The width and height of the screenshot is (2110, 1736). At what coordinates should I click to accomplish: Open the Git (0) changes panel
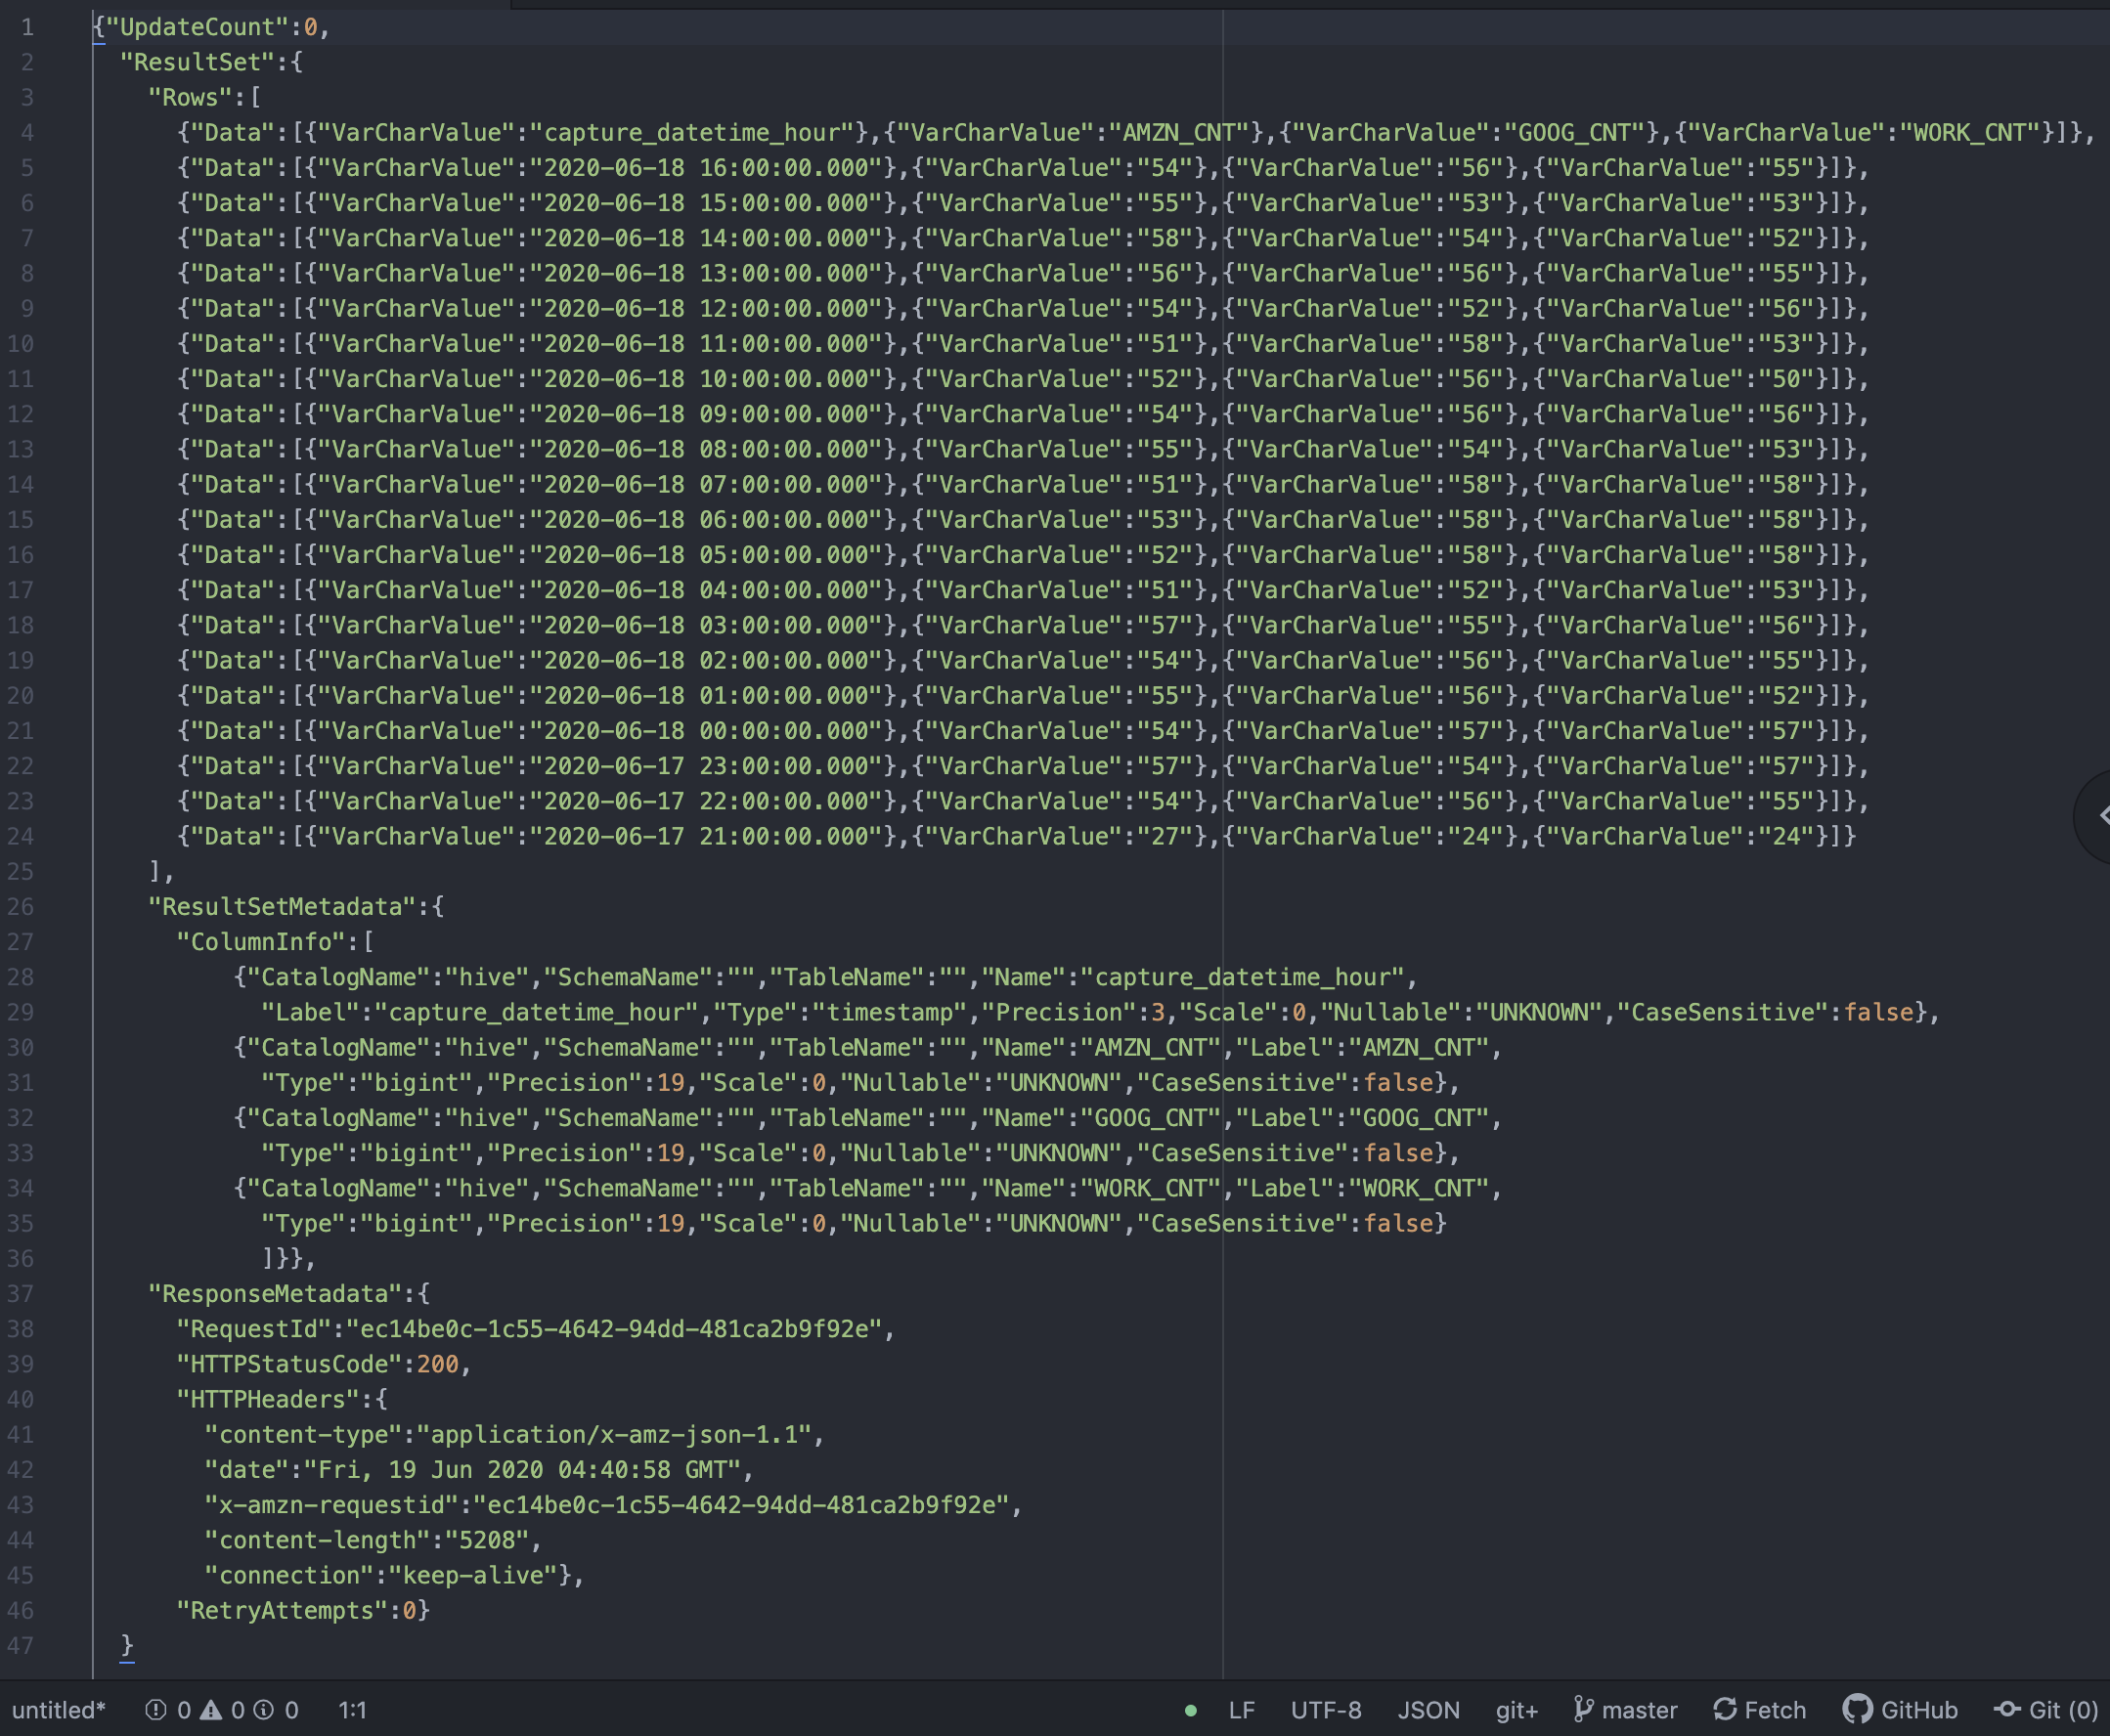tap(2046, 1710)
